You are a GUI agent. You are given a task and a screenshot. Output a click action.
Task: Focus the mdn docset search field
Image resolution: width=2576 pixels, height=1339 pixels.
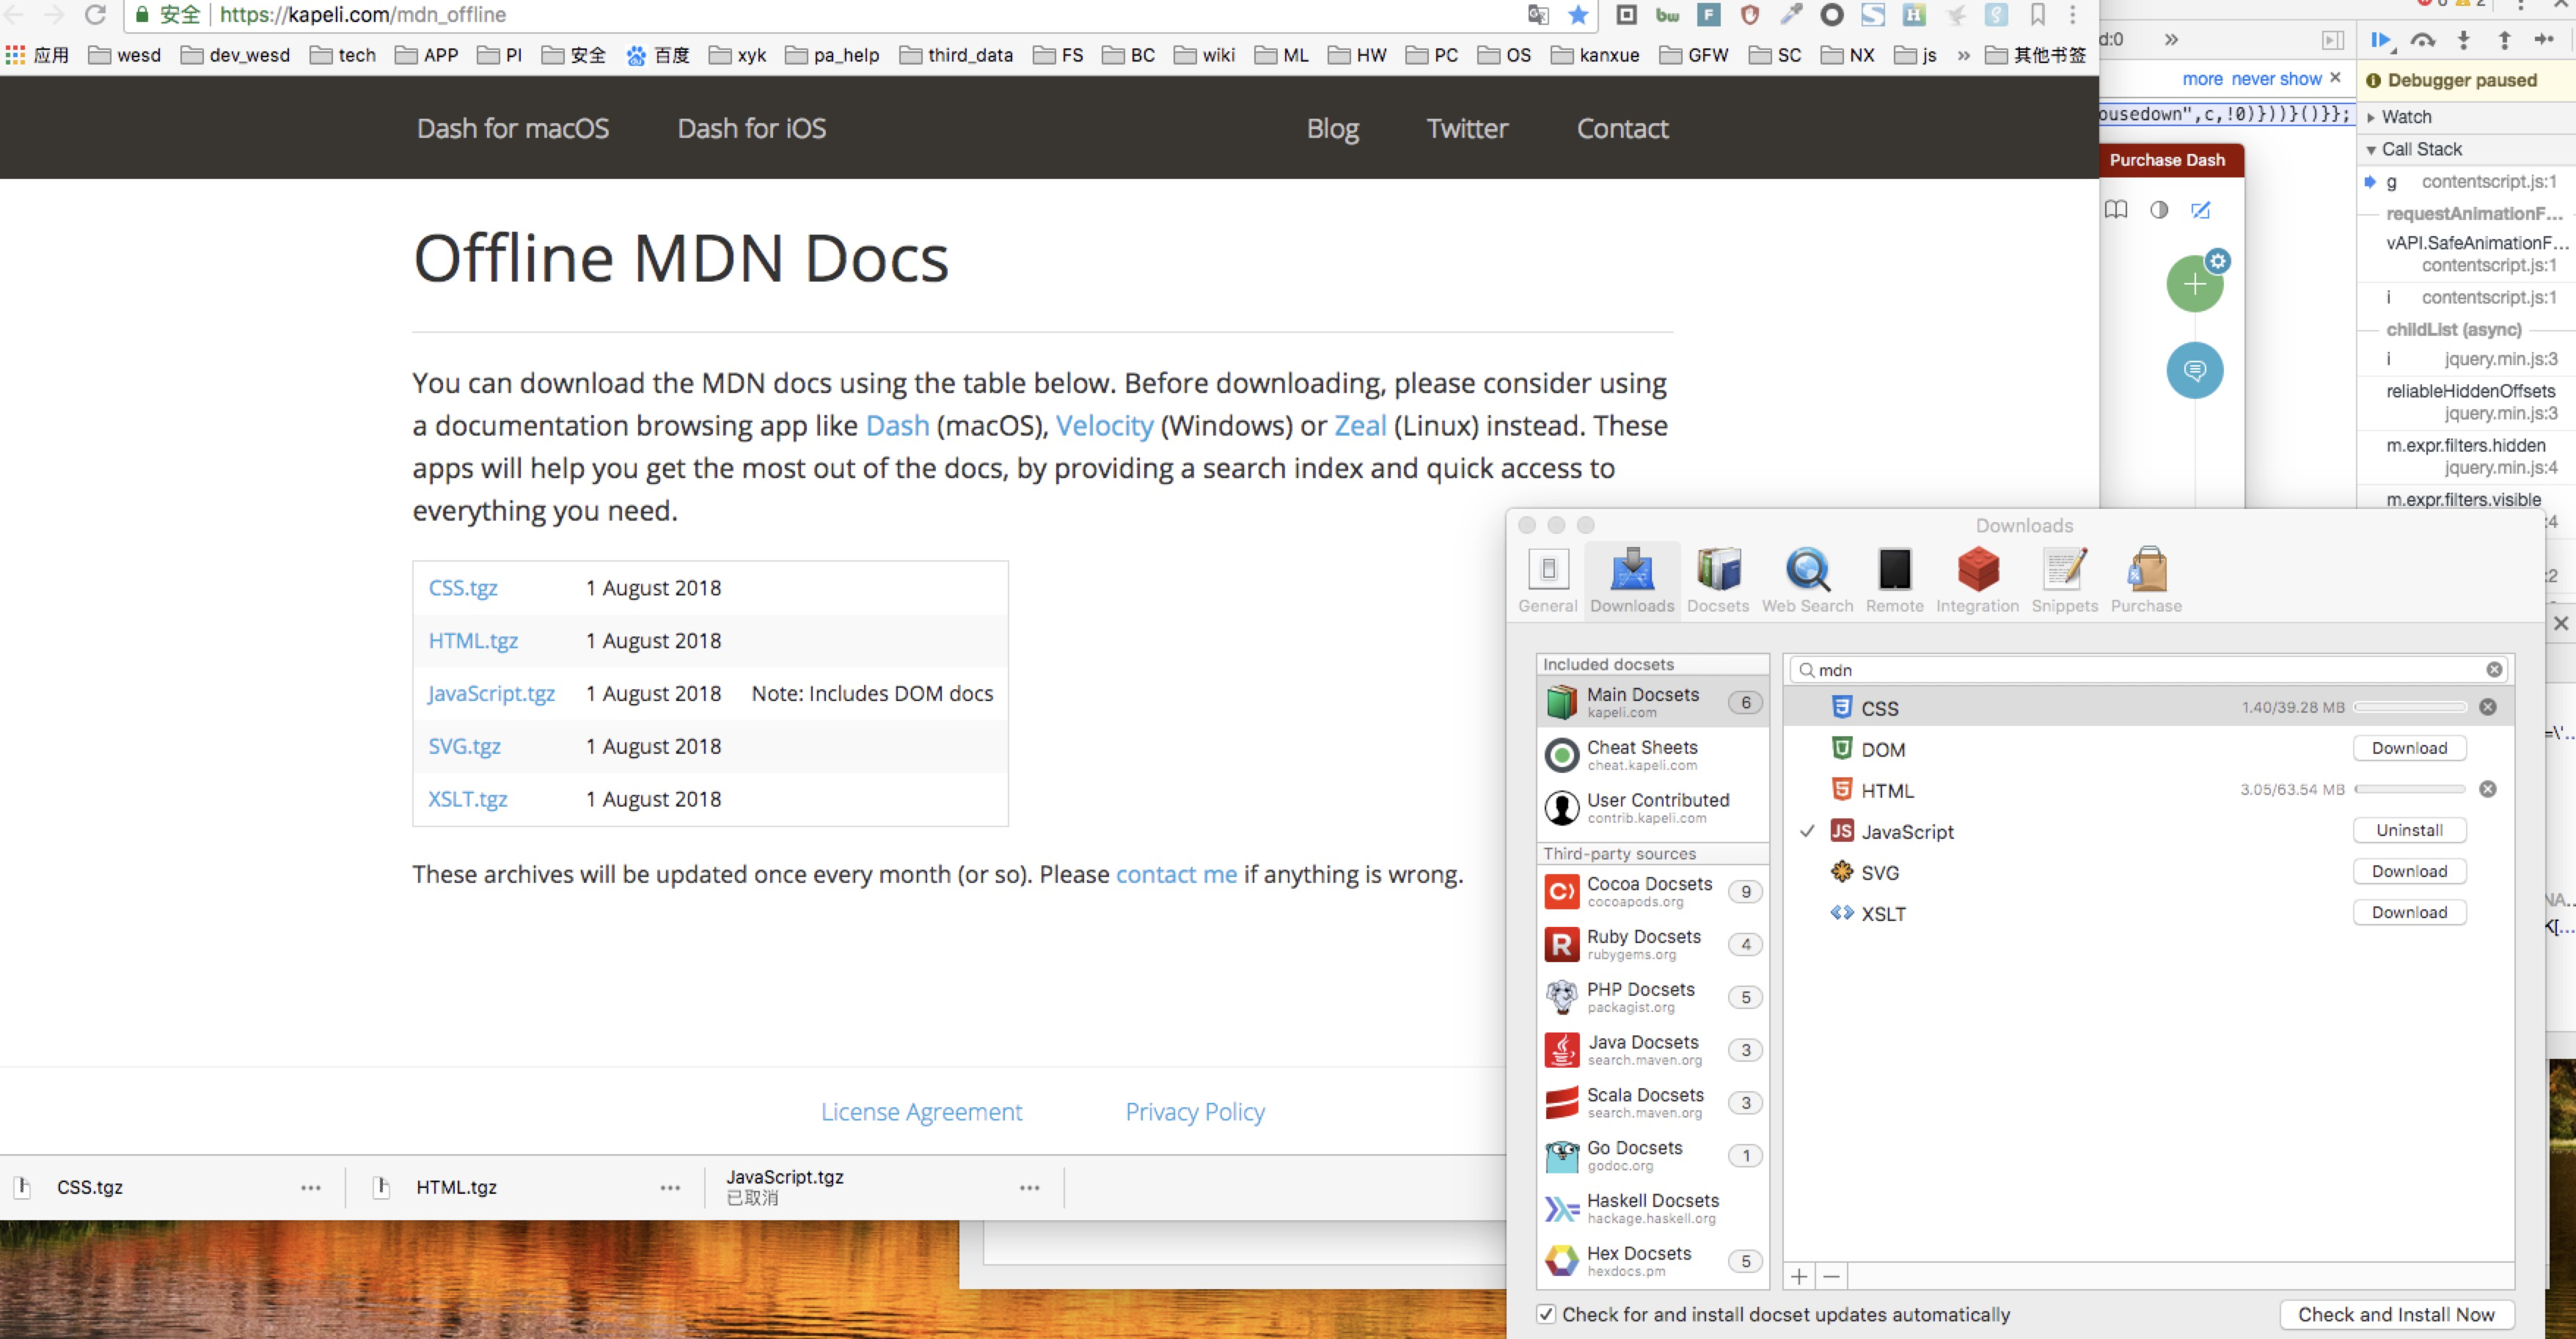click(2149, 669)
